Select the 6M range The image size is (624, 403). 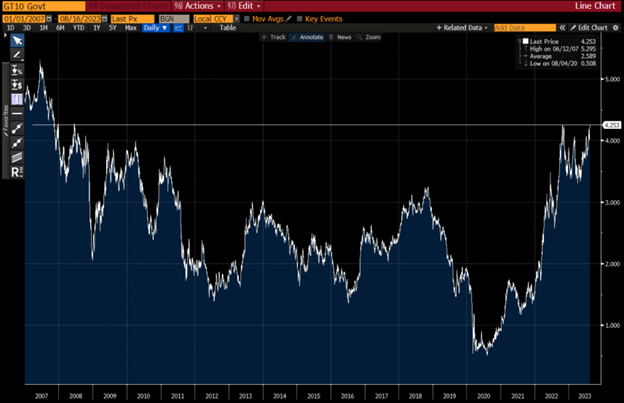coord(60,28)
